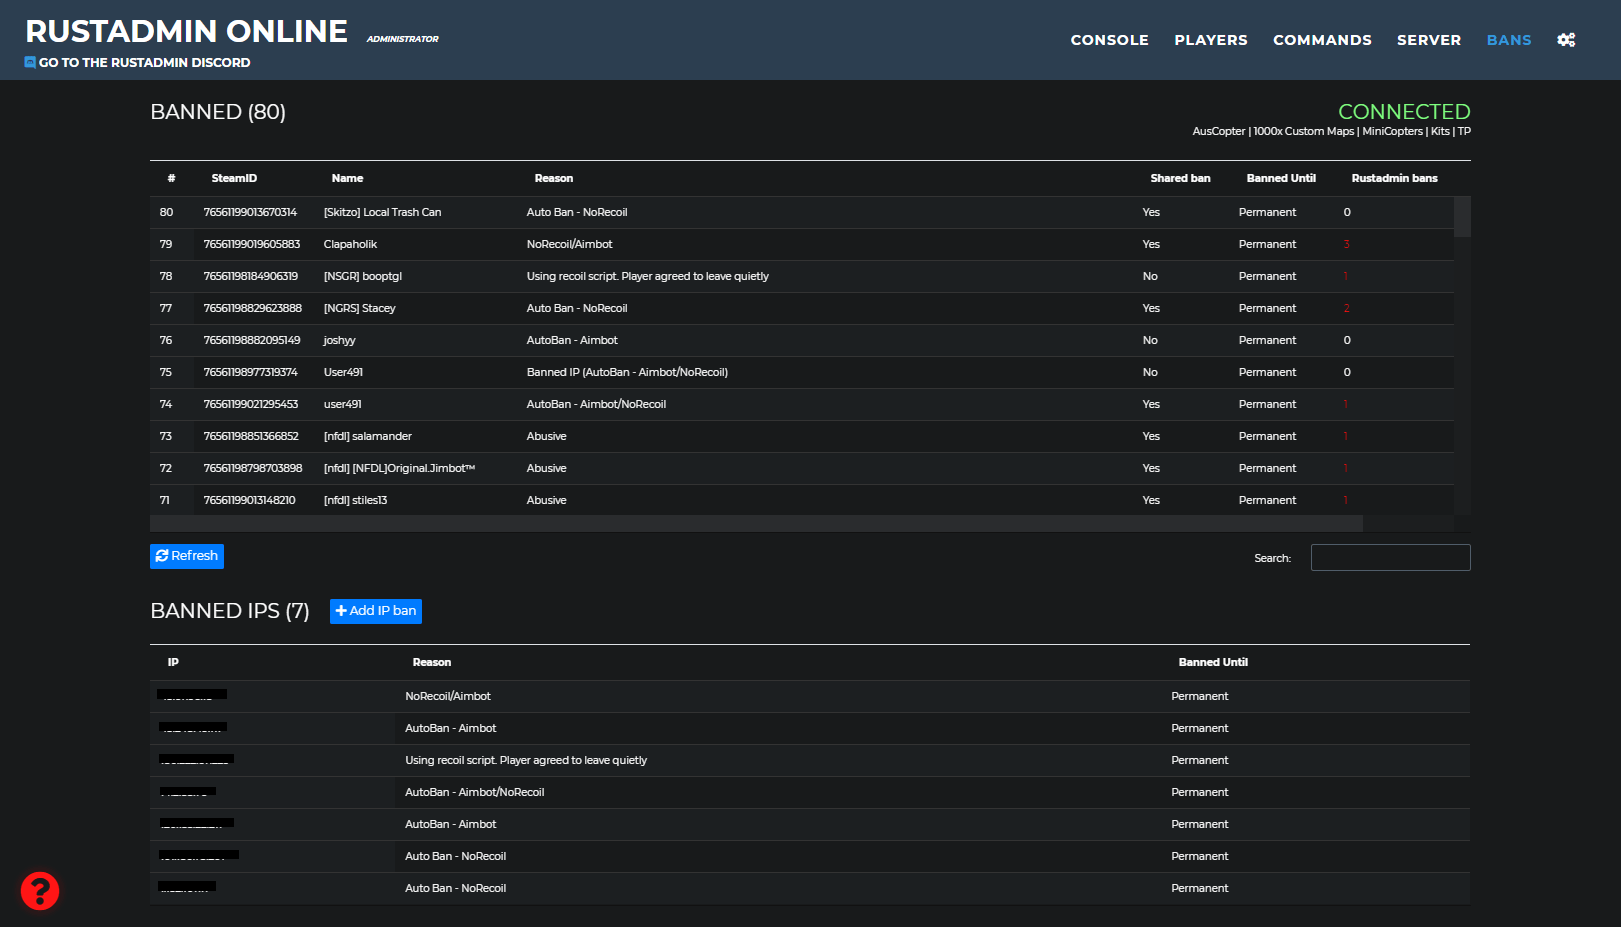Click the refresh arrows icon inside the Refresh button
Image resolution: width=1621 pixels, height=927 pixels.
163,556
